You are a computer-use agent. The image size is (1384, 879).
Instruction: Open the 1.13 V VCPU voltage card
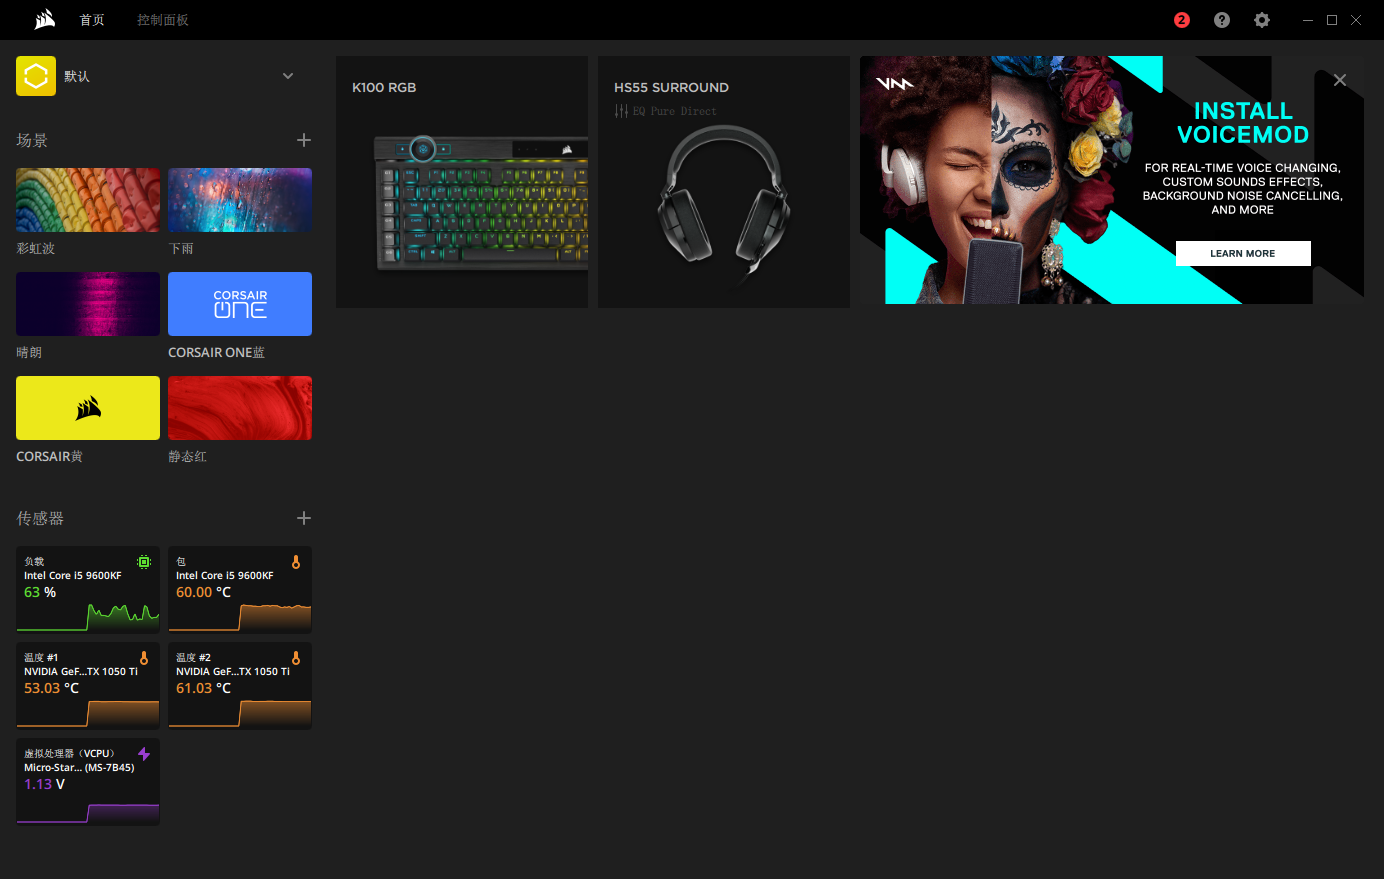88,782
